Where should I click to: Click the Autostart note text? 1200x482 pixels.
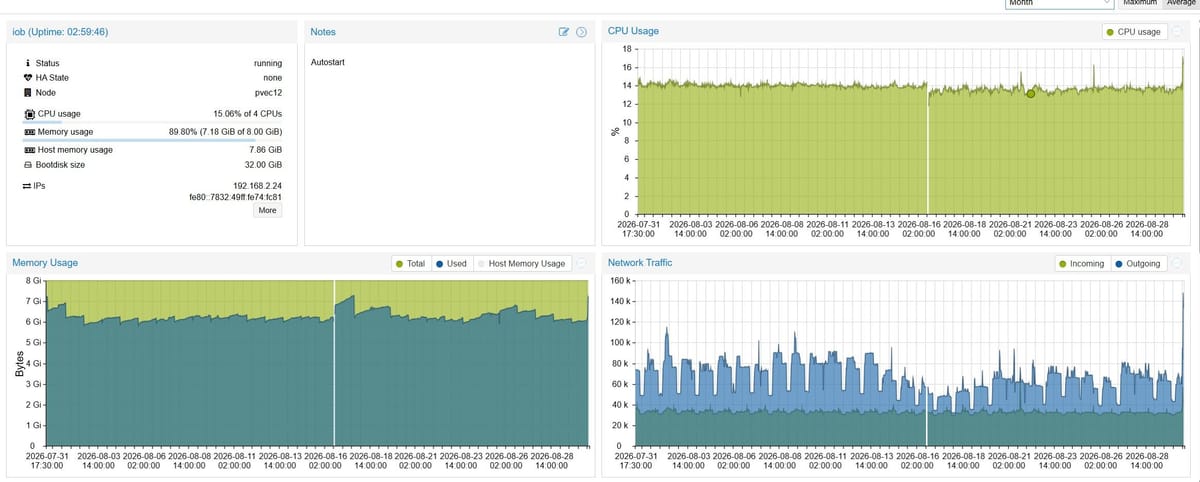click(x=328, y=63)
